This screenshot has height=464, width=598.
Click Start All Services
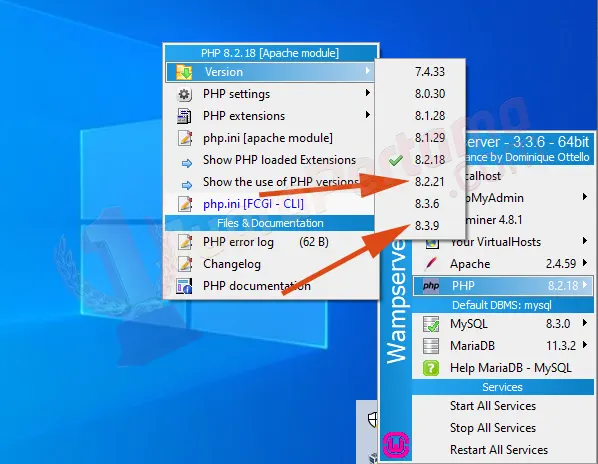click(493, 406)
